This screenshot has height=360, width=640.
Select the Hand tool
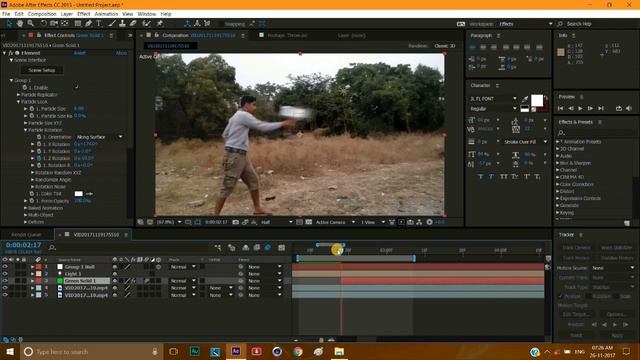(x=20, y=24)
